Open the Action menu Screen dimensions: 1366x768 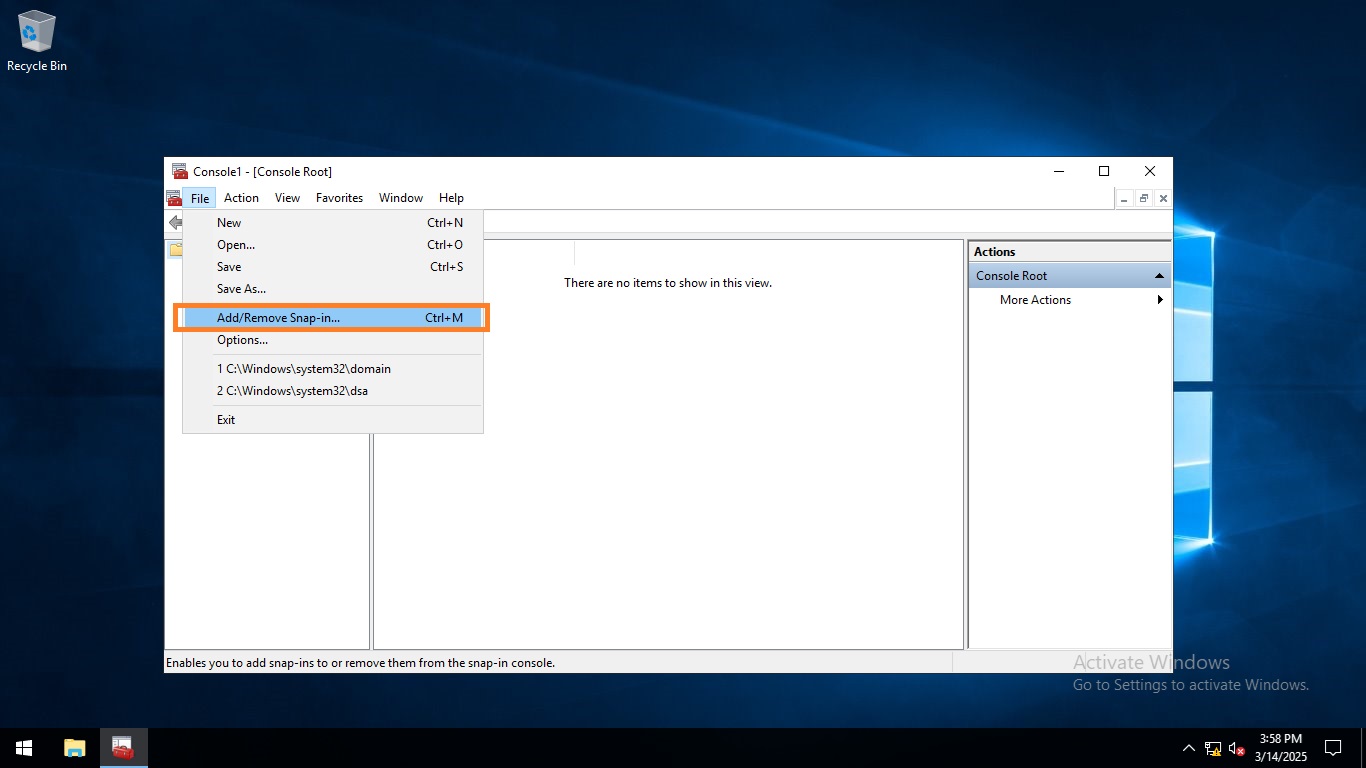tap(241, 198)
